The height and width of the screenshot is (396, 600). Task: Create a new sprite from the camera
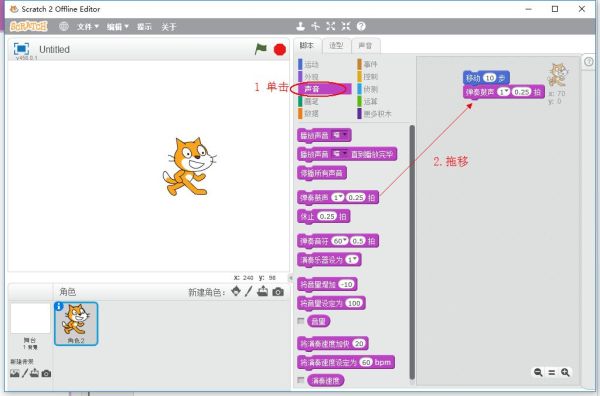click(x=278, y=292)
